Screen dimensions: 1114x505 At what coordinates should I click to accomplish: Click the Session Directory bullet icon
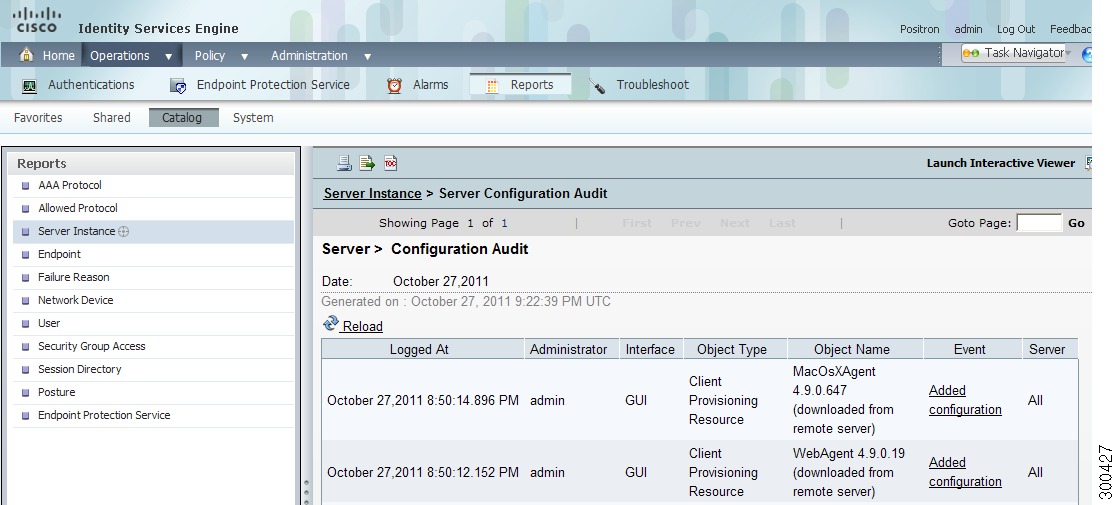click(26, 369)
